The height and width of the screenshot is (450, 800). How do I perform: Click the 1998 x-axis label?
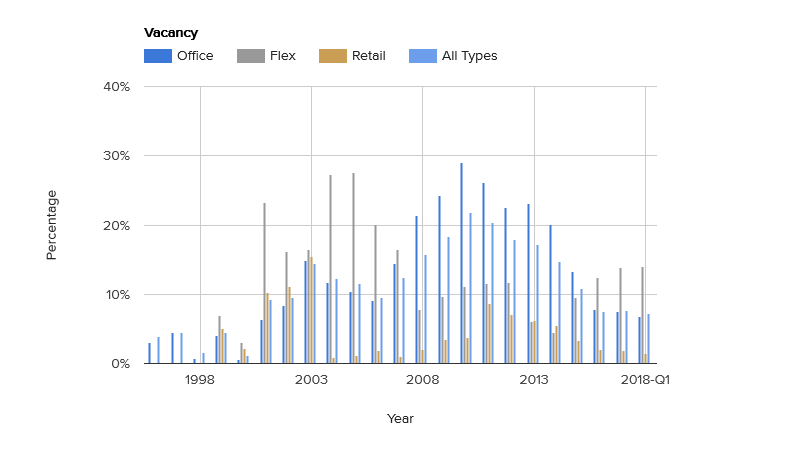[x=200, y=381]
